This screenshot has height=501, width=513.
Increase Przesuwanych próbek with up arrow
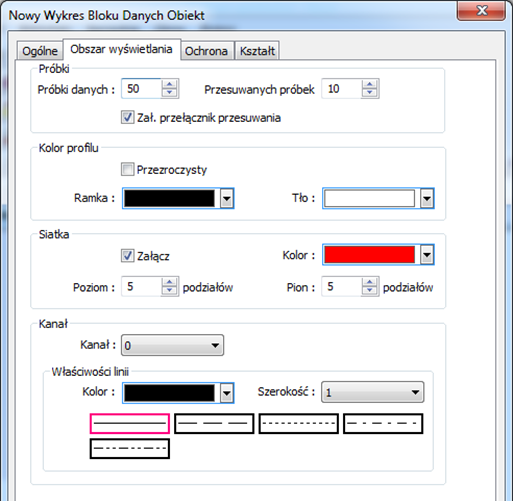click(370, 84)
